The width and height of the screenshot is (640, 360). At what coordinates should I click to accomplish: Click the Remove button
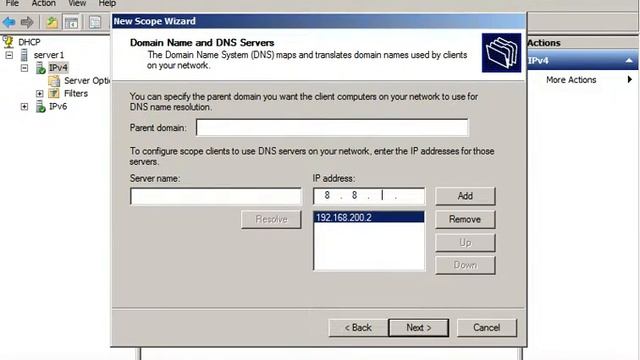pyautogui.click(x=465, y=219)
